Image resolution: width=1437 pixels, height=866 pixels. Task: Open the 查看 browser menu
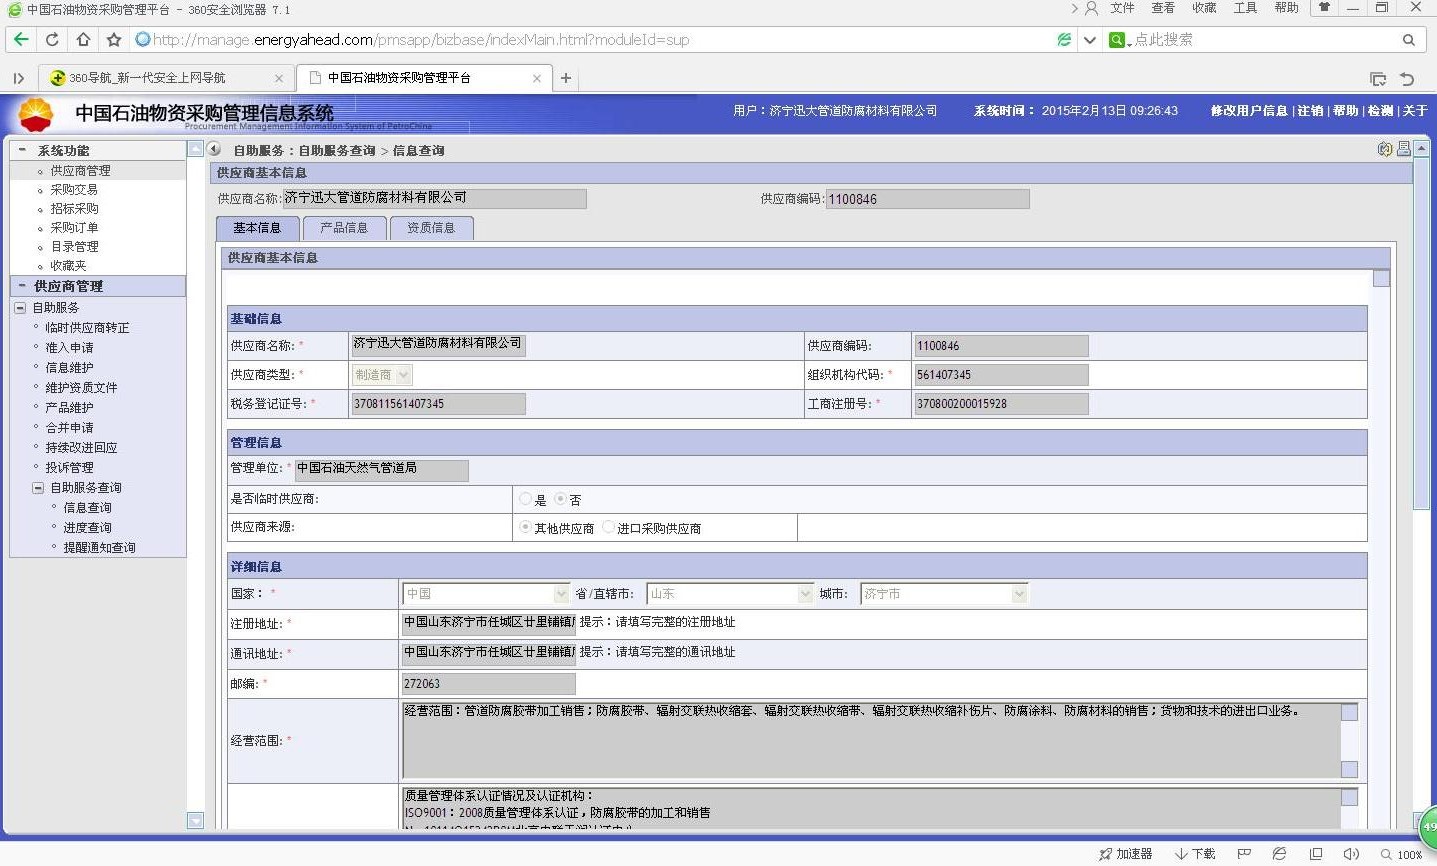point(1163,8)
